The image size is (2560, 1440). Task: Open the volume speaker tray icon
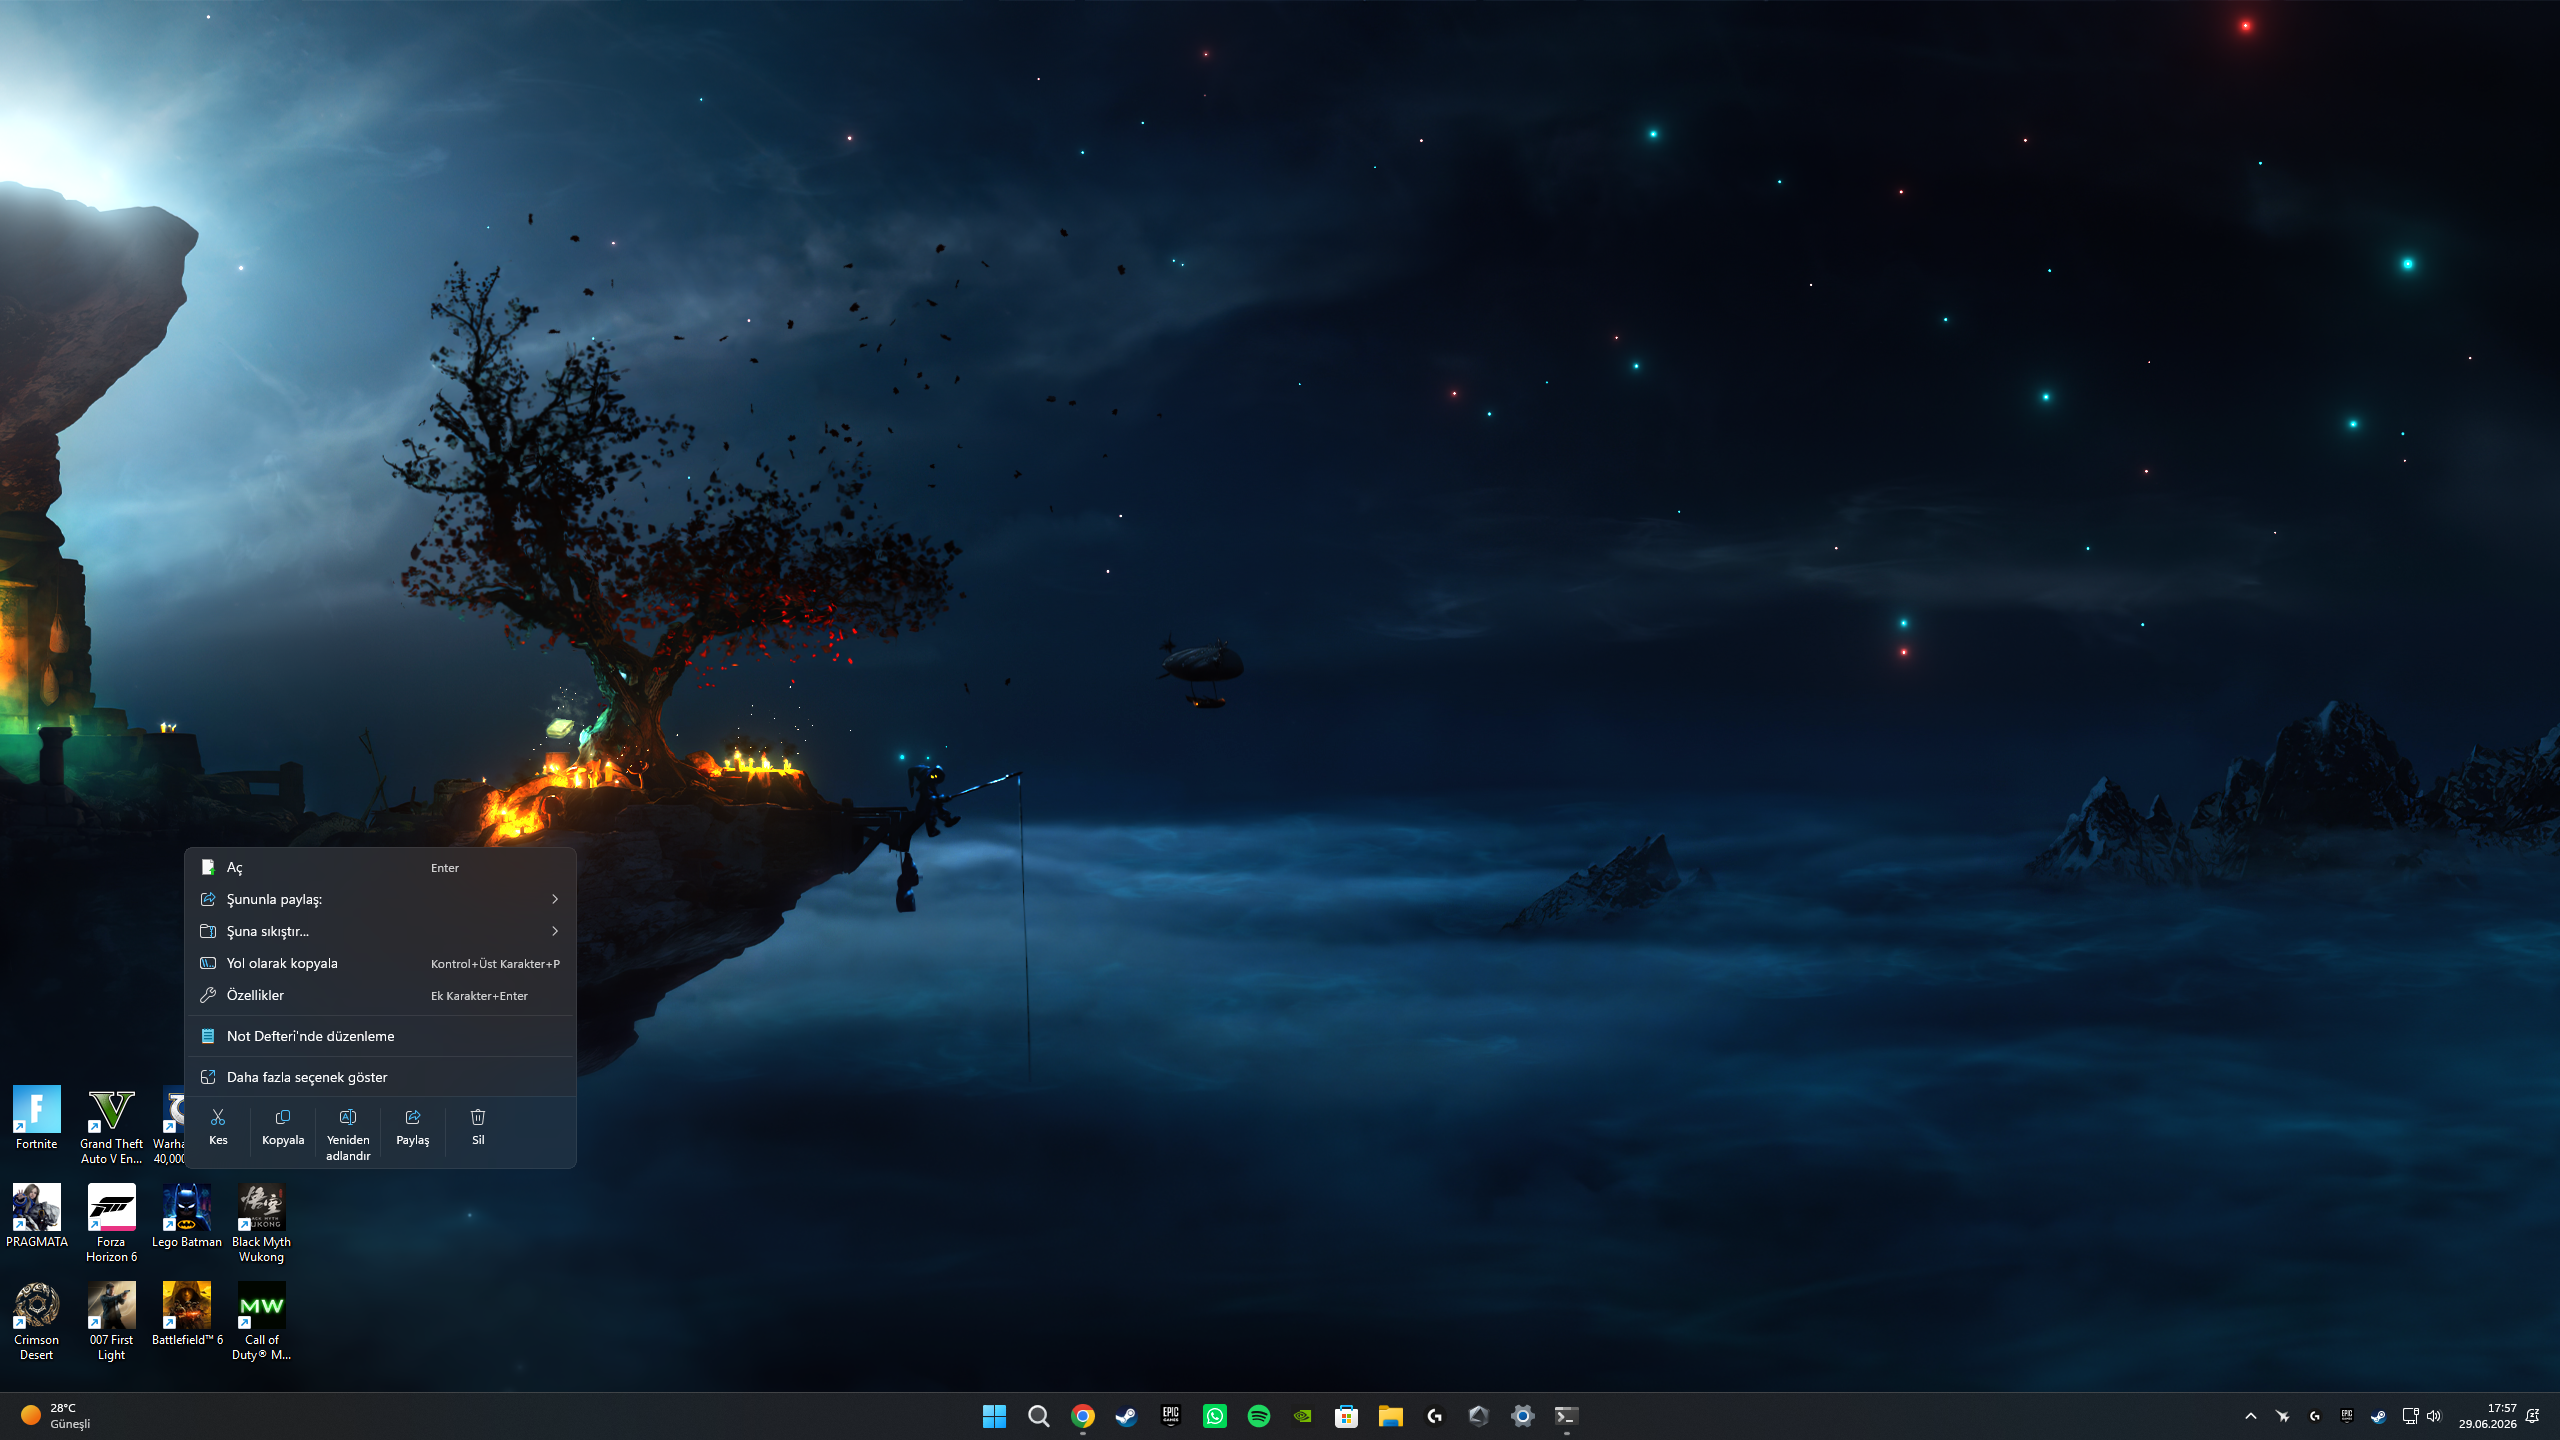point(2434,1416)
